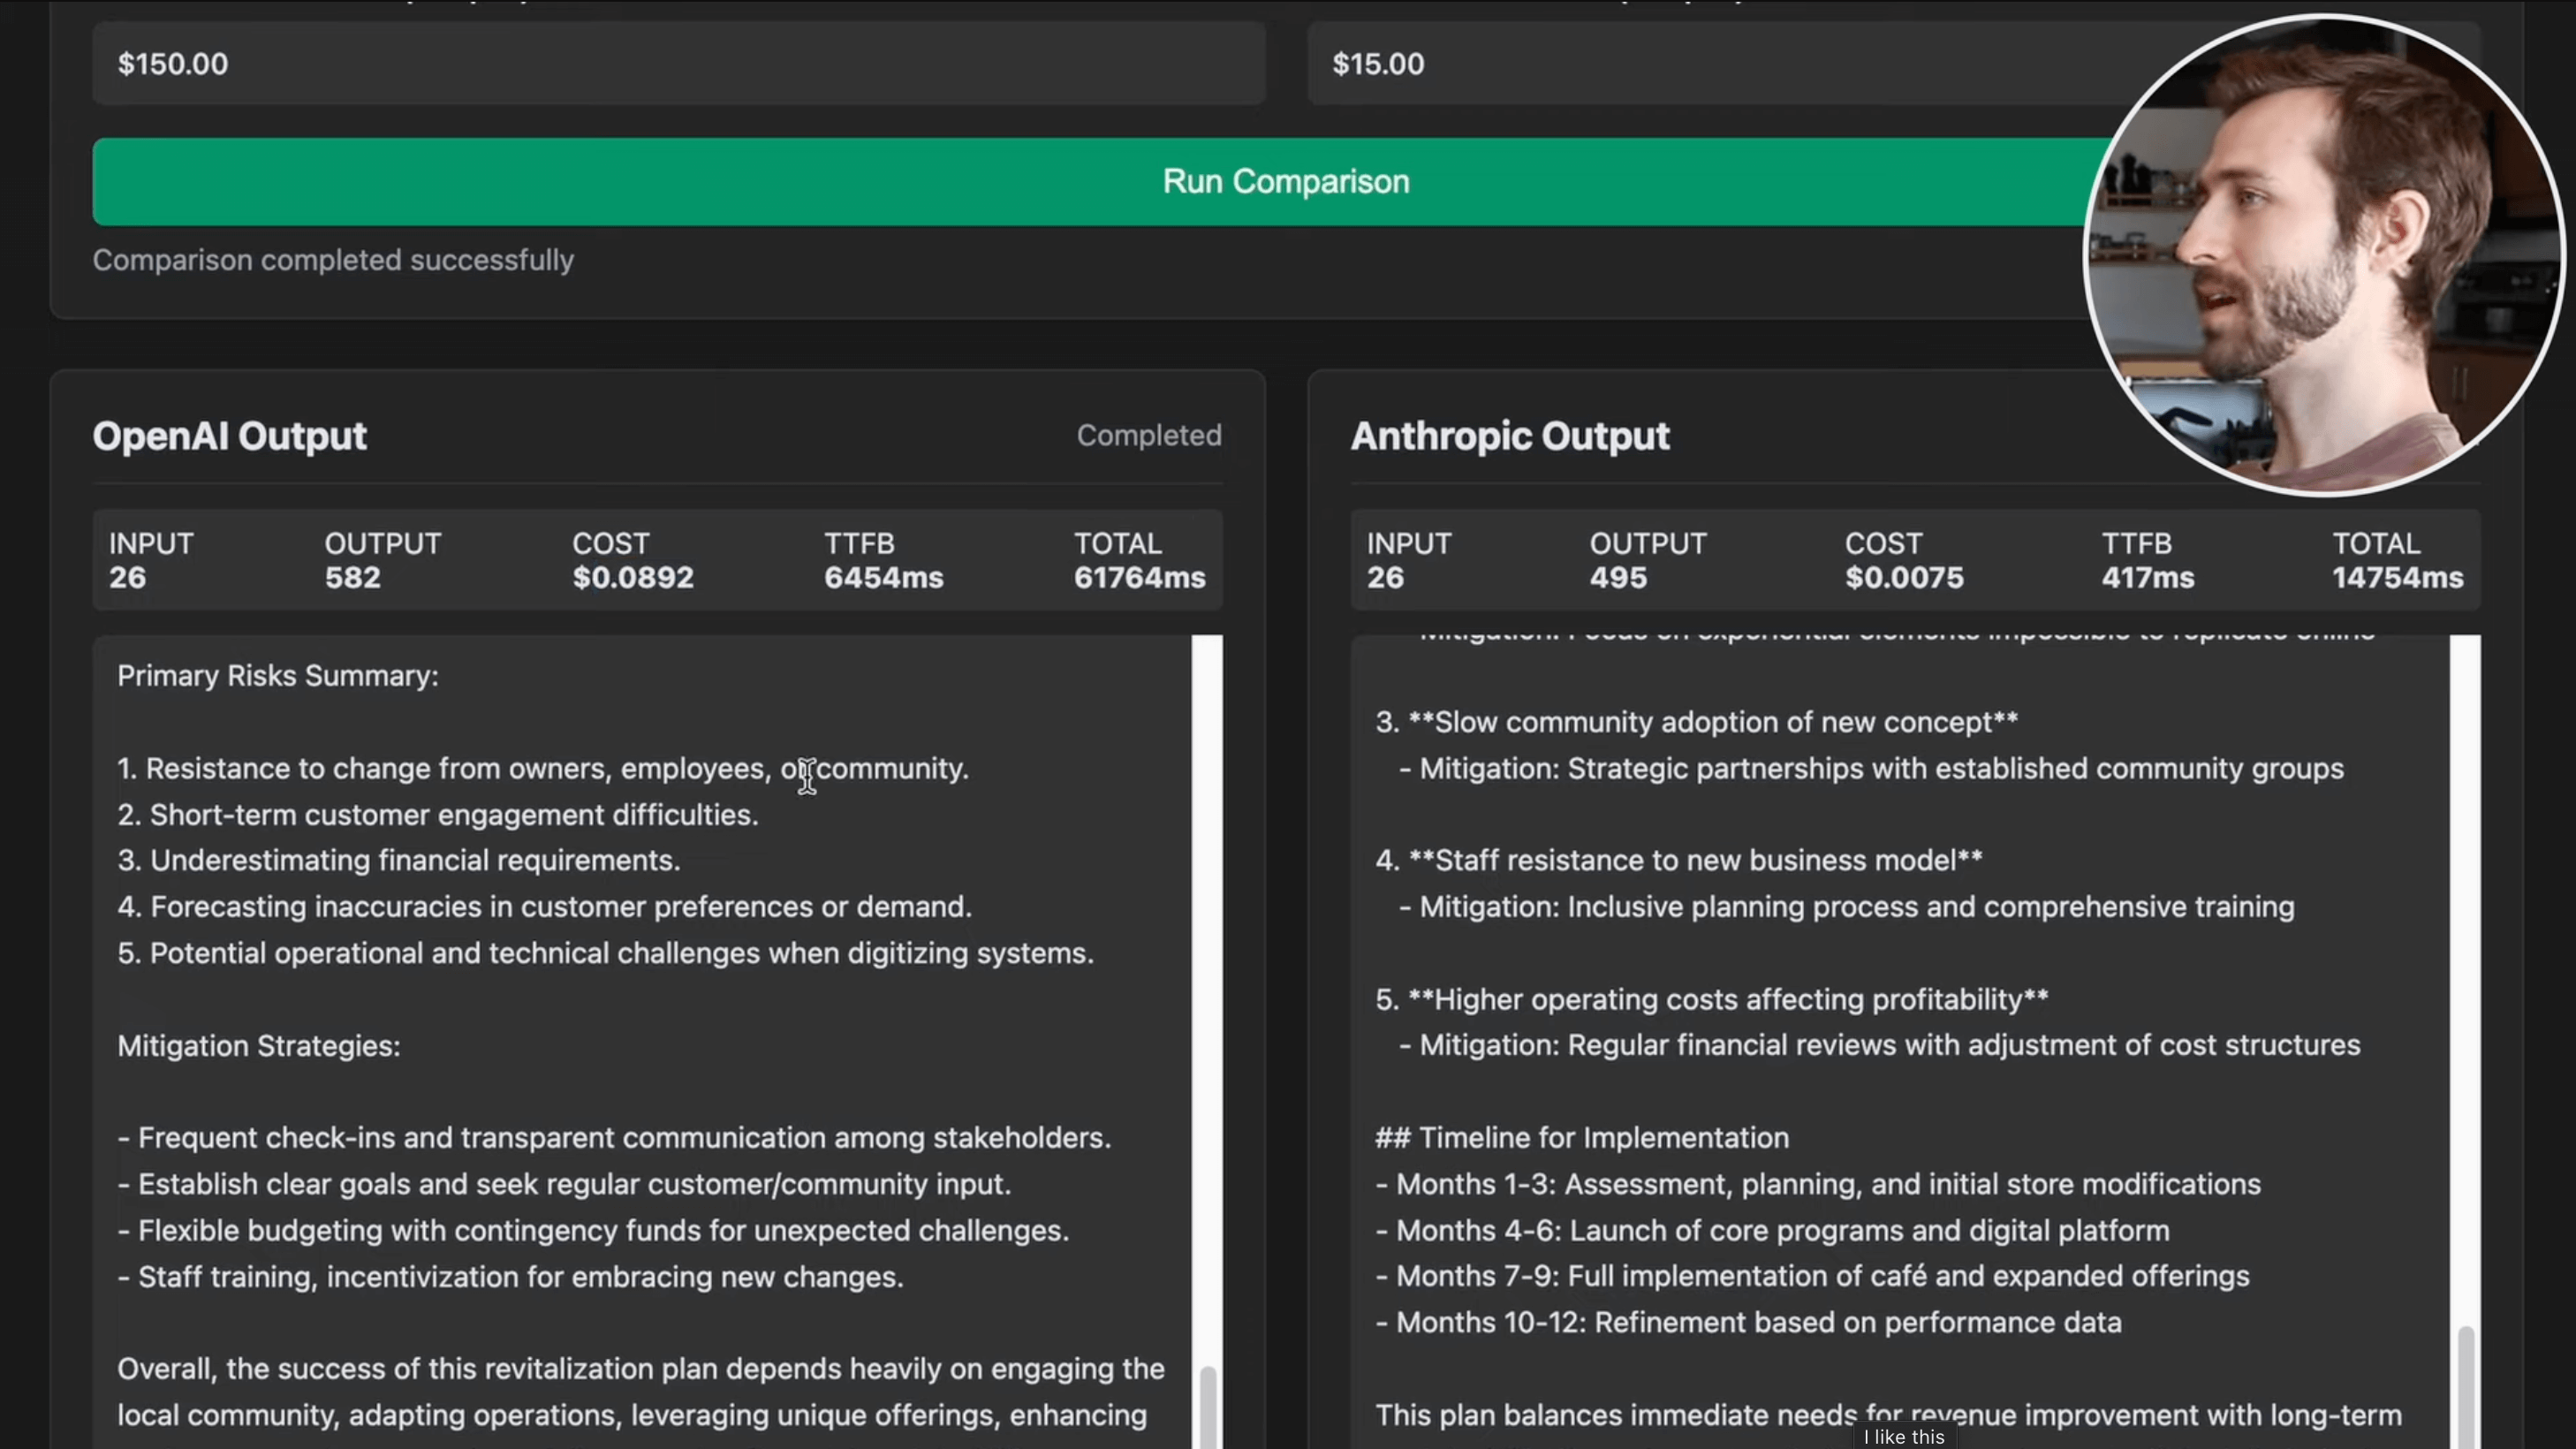Click the 'I like this' caption
Screen dimensions: 2576x1449
click(x=1904, y=1436)
